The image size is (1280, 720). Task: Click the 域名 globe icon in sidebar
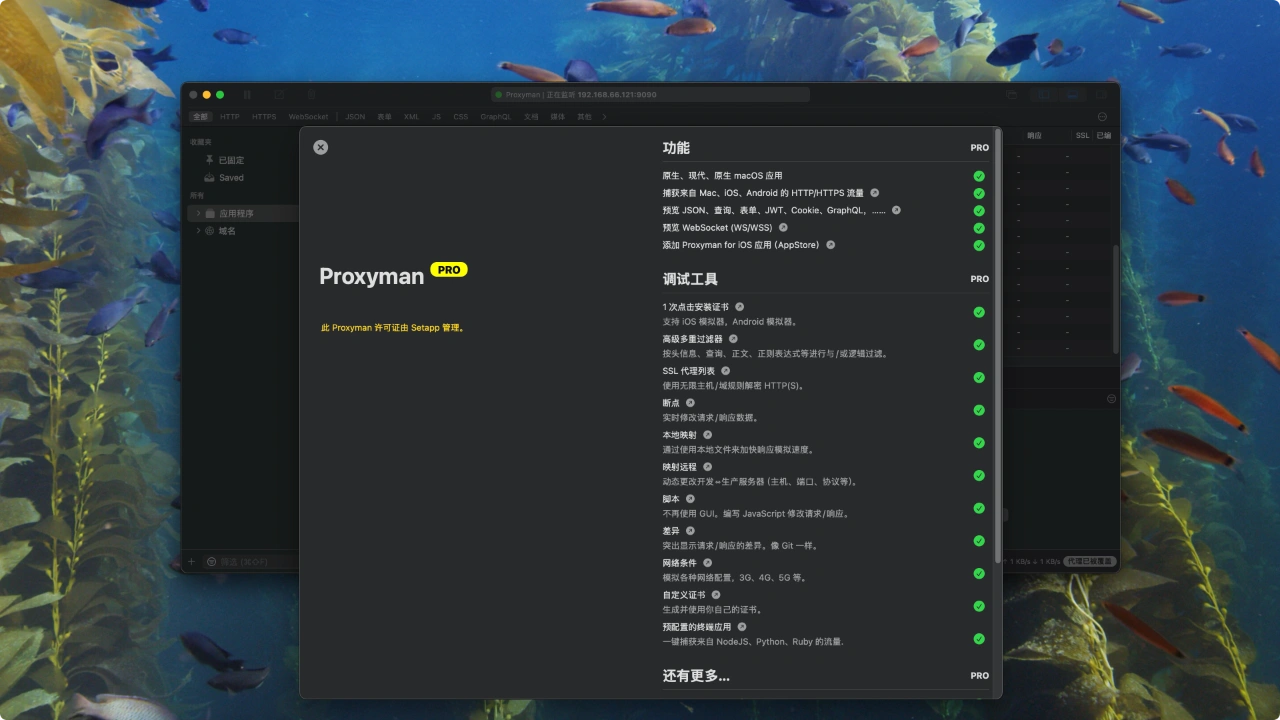(210, 231)
